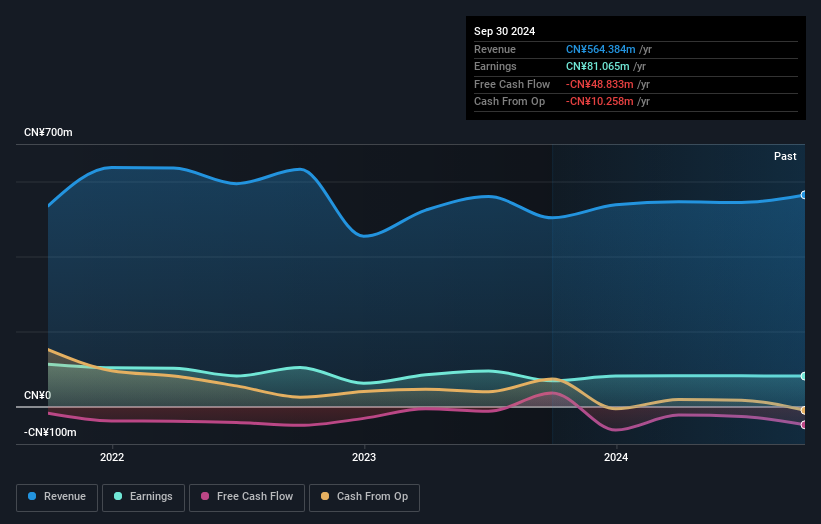Click the -CN¥48.833m free cash flow value
This screenshot has width=821, height=524.
coord(600,84)
